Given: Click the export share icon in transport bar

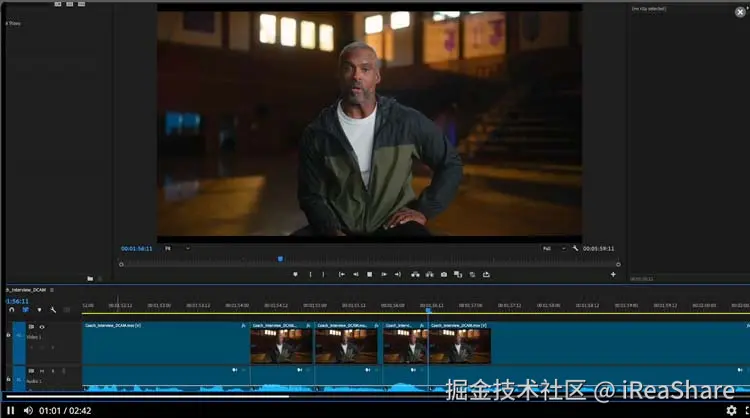Looking at the screenshot, I should [x=486, y=275].
